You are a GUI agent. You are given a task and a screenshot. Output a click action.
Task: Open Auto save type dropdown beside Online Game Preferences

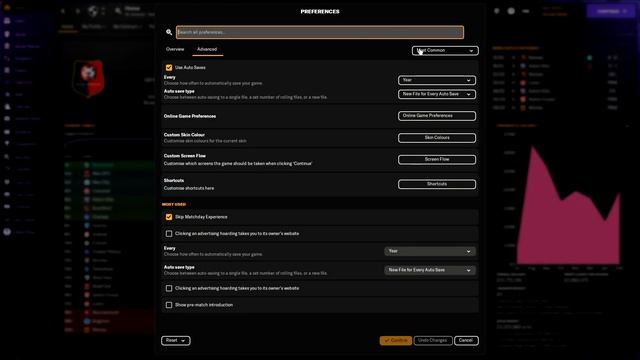coord(437,94)
